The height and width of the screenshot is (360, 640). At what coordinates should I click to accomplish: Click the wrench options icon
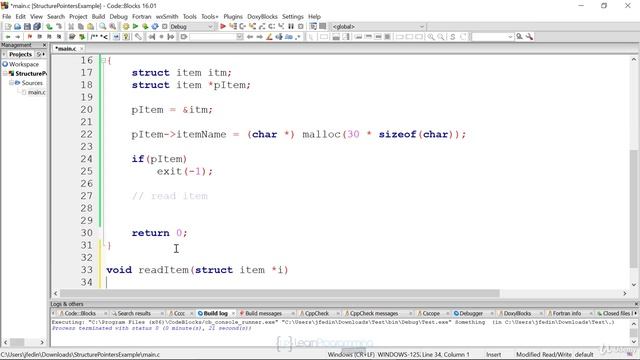pos(529,37)
